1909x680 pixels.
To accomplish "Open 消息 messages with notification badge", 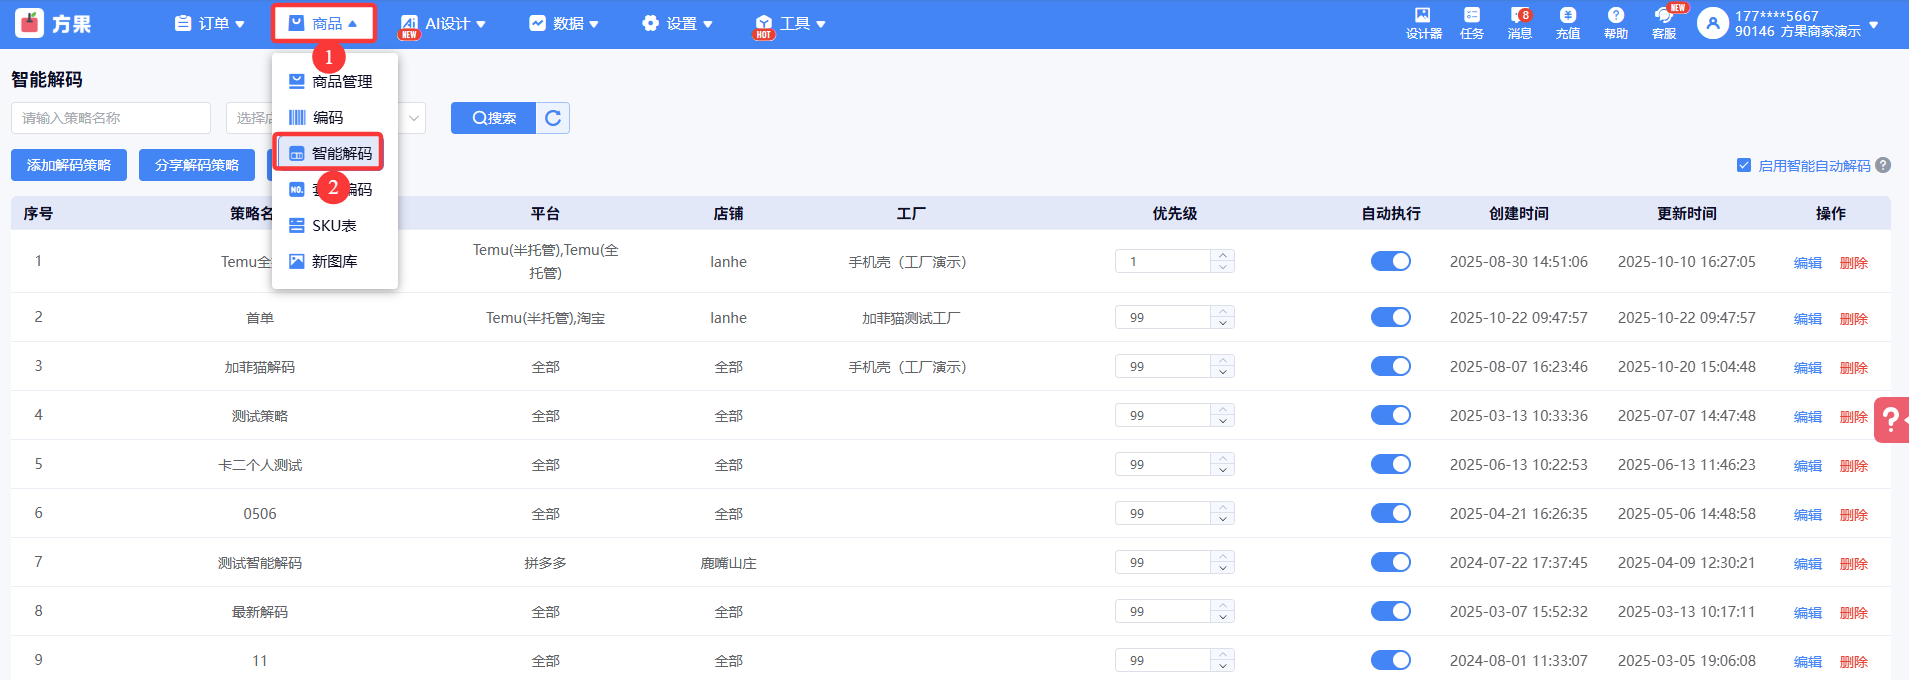I will click(x=1519, y=22).
